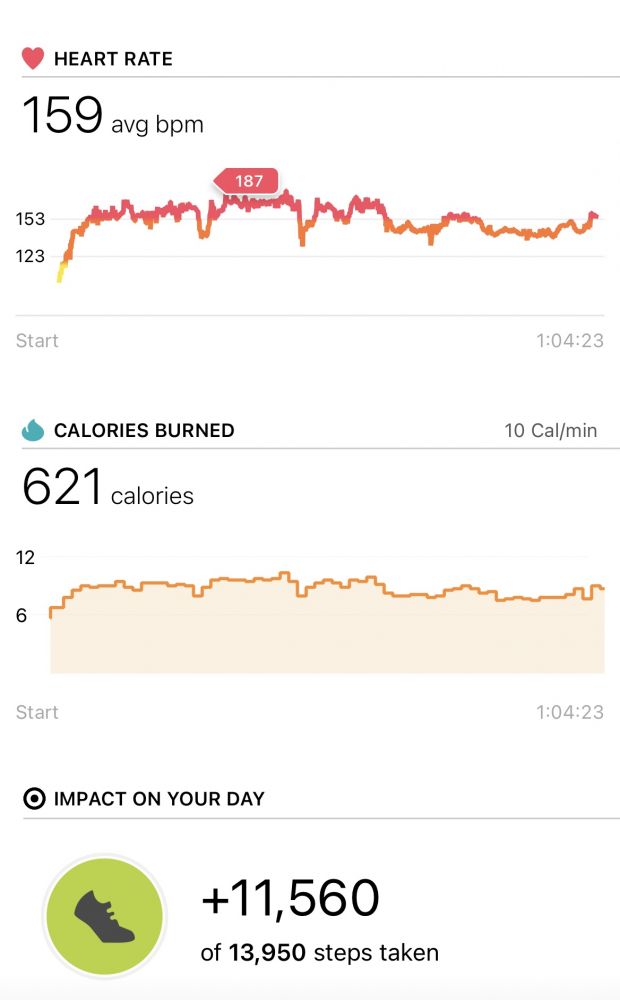The width and height of the screenshot is (620, 1000).
Task: Tap the 10 Cal/min rate label
Action: (x=551, y=431)
